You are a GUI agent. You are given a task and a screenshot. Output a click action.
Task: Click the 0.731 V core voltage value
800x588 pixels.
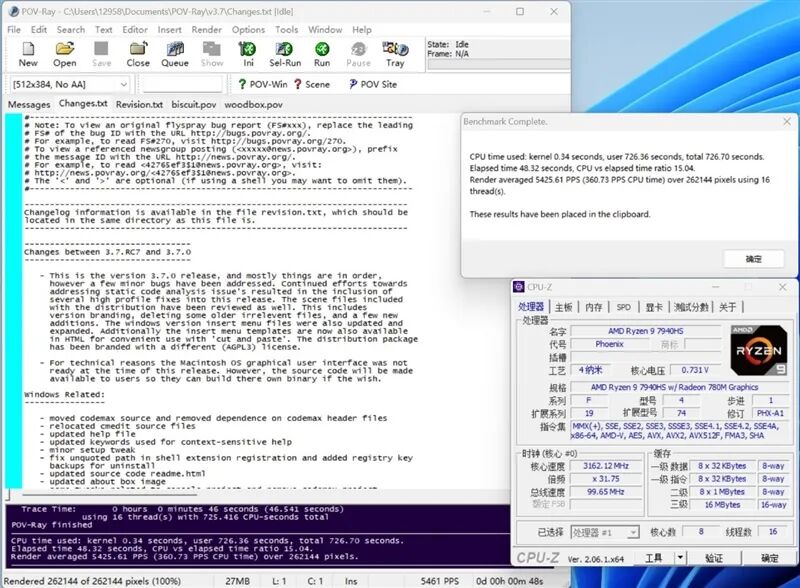pyautogui.click(x=694, y=370)
